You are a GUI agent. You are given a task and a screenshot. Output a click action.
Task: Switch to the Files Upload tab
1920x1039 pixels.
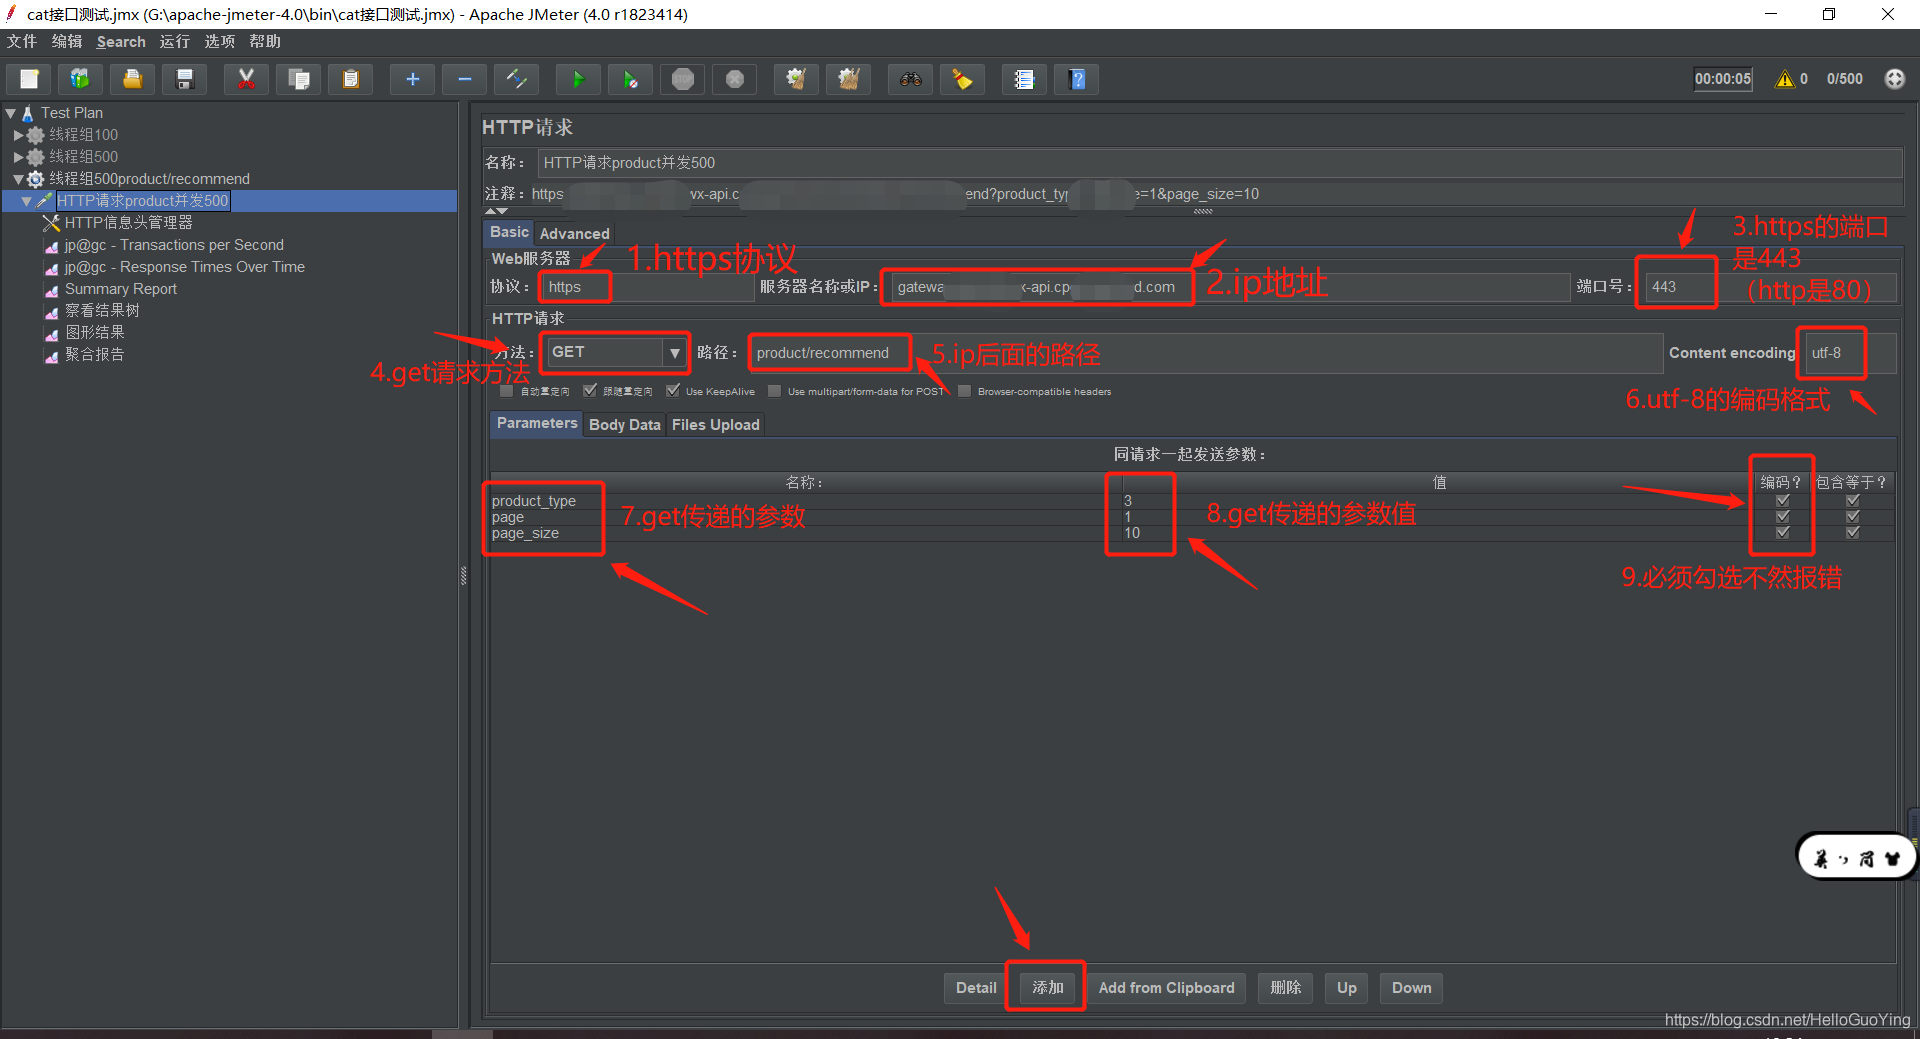click(x=716, y=425)
